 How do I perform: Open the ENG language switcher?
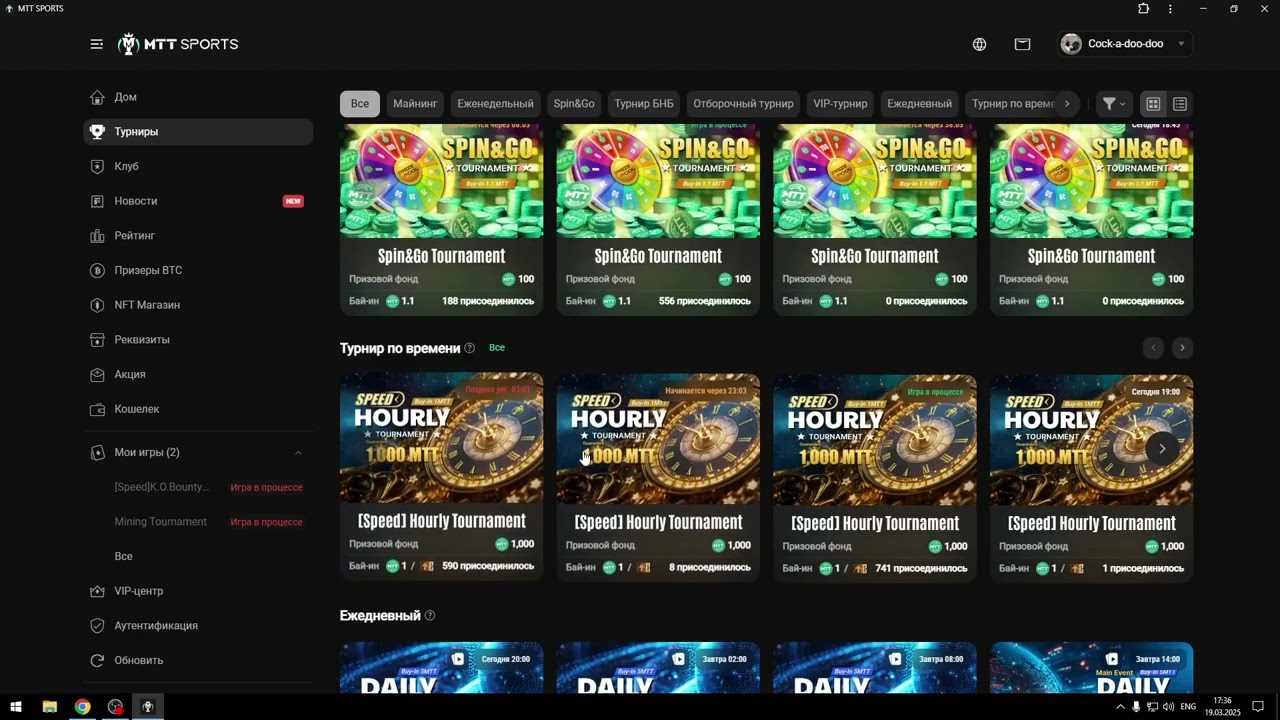coord(1188,707)
